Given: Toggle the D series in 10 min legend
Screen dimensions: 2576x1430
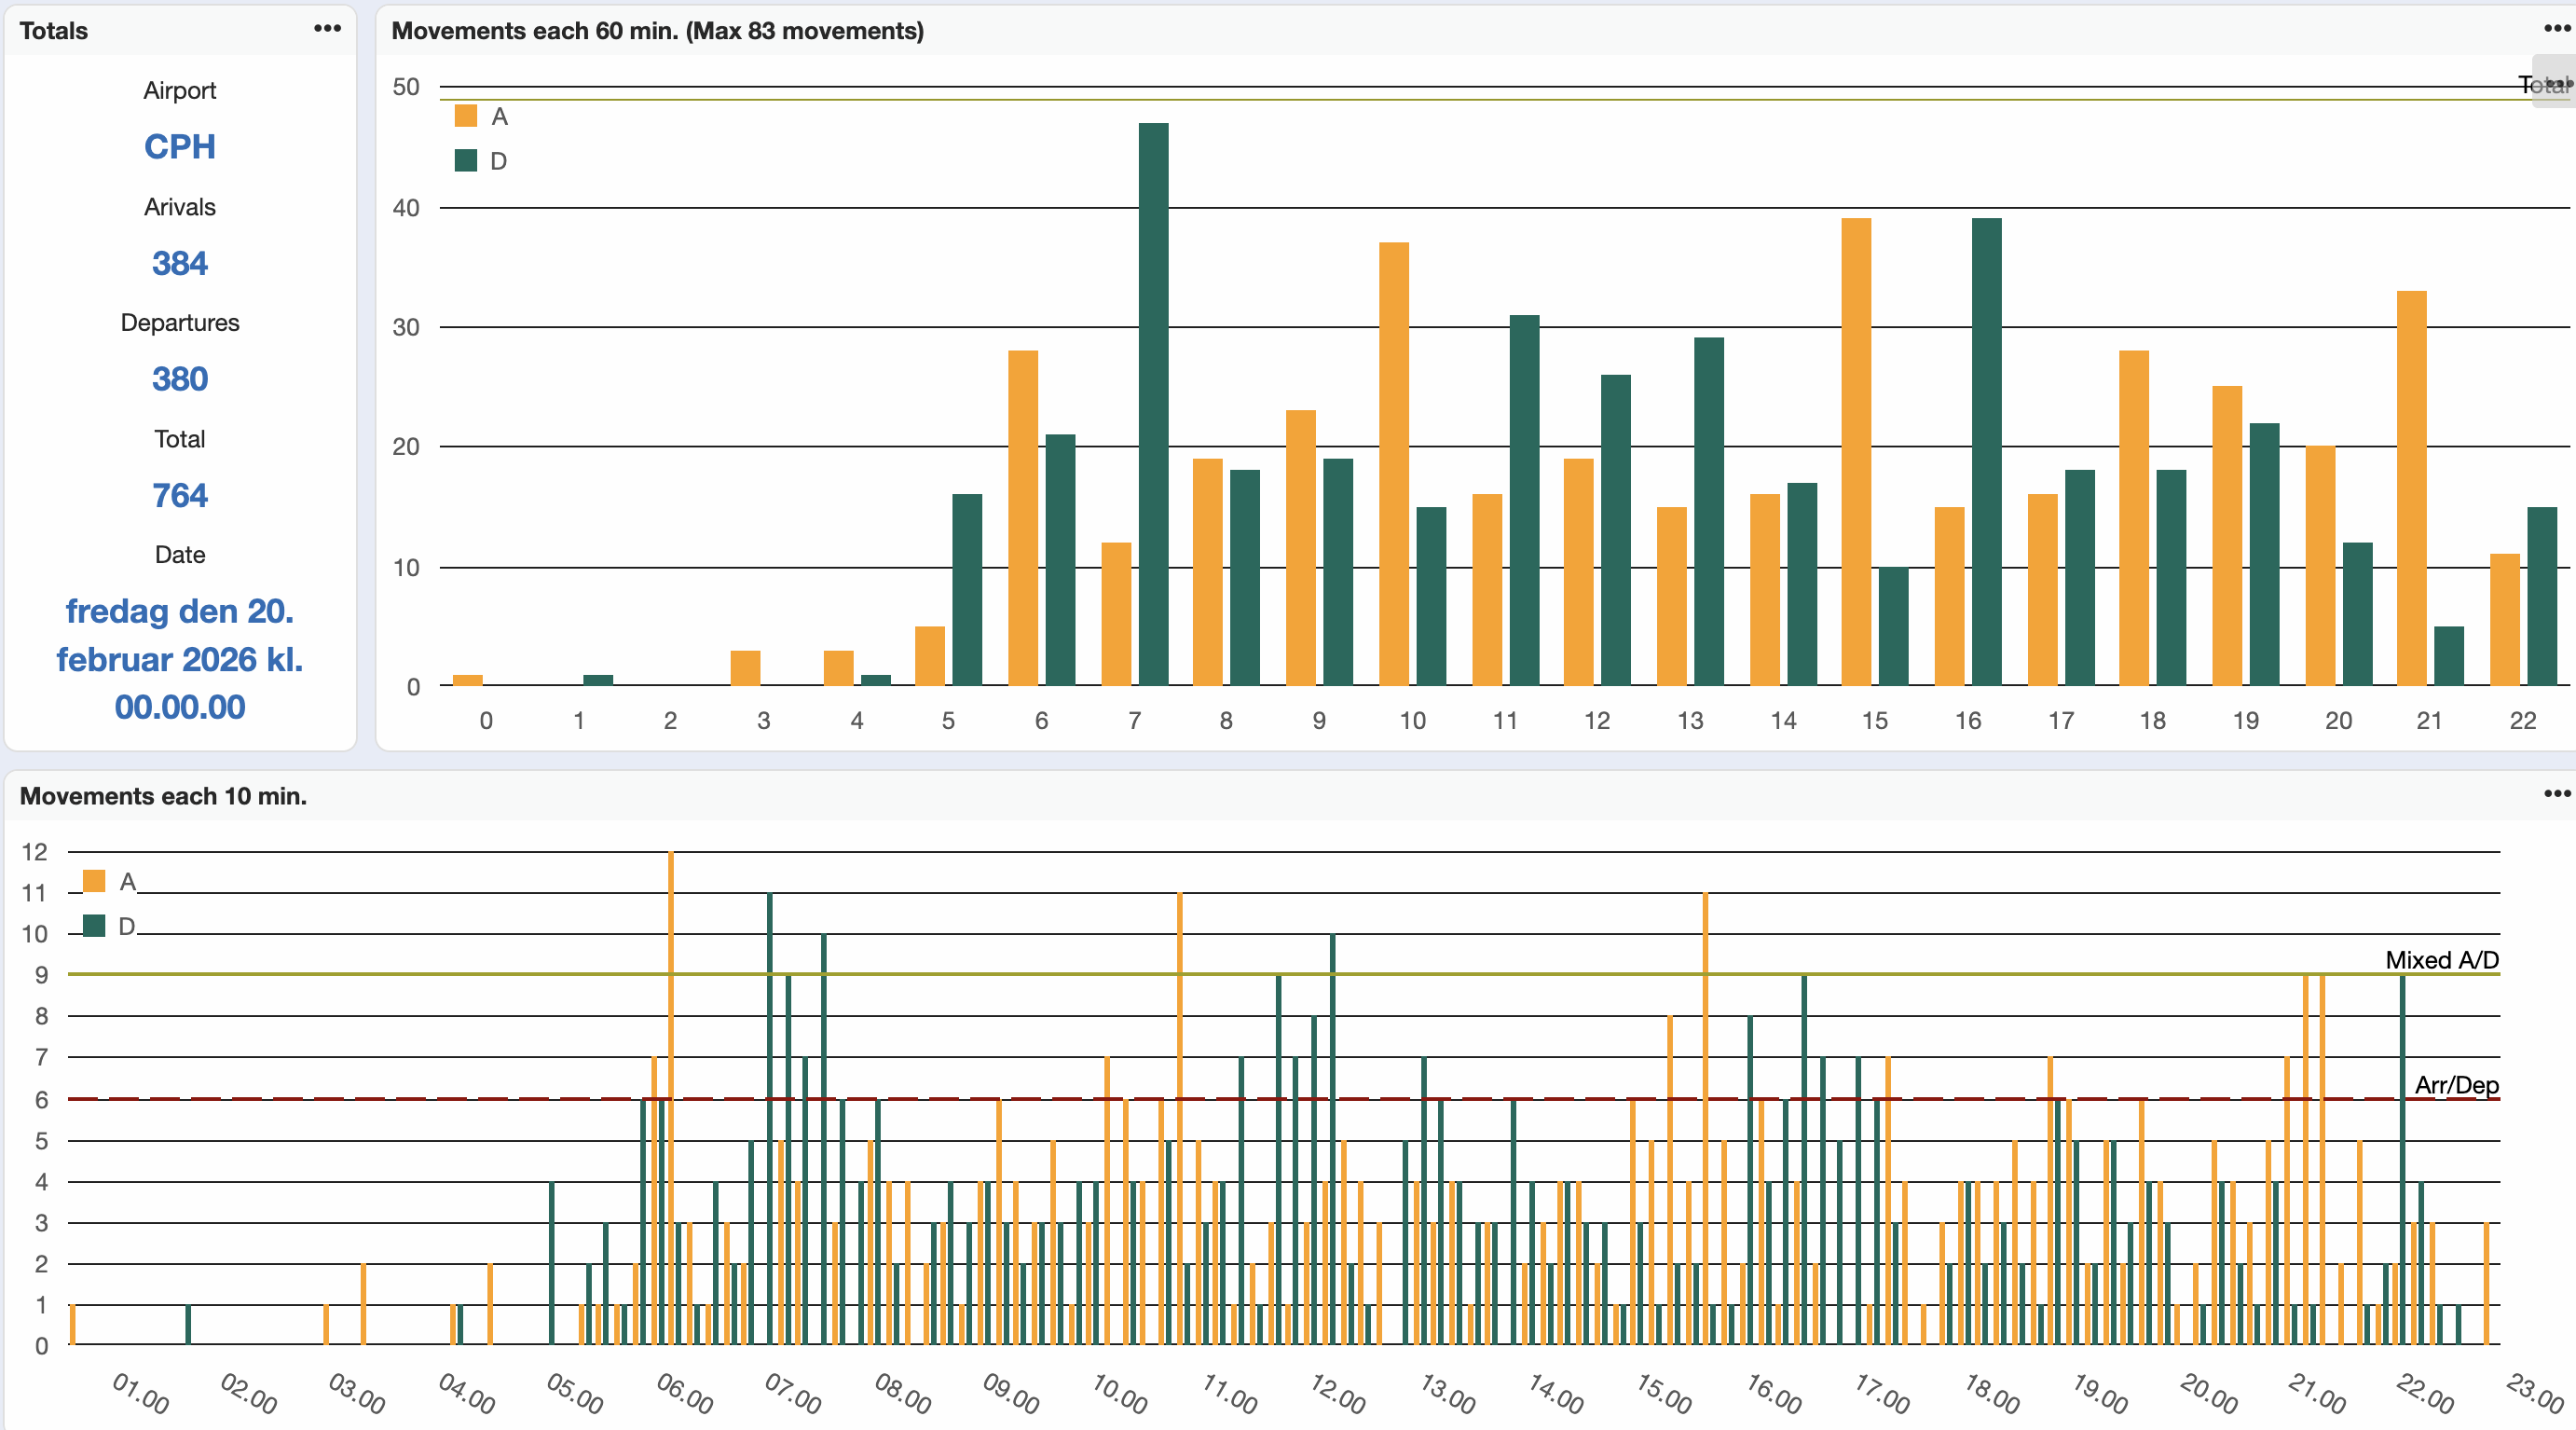Looking at the screenshot, I should [x=110, y=926].
